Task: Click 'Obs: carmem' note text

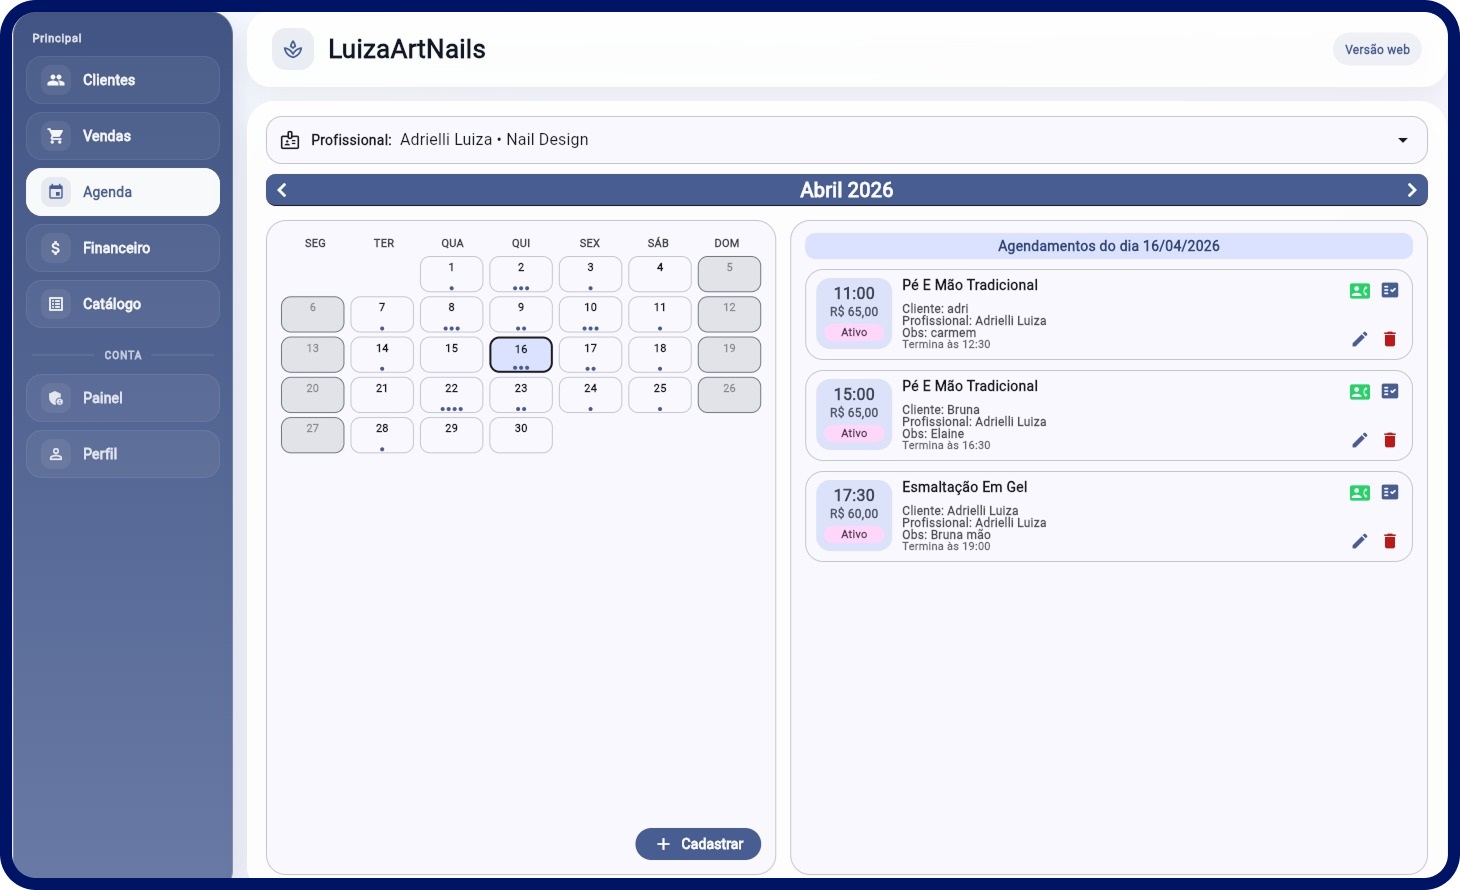Action: [x=939, y=333]
